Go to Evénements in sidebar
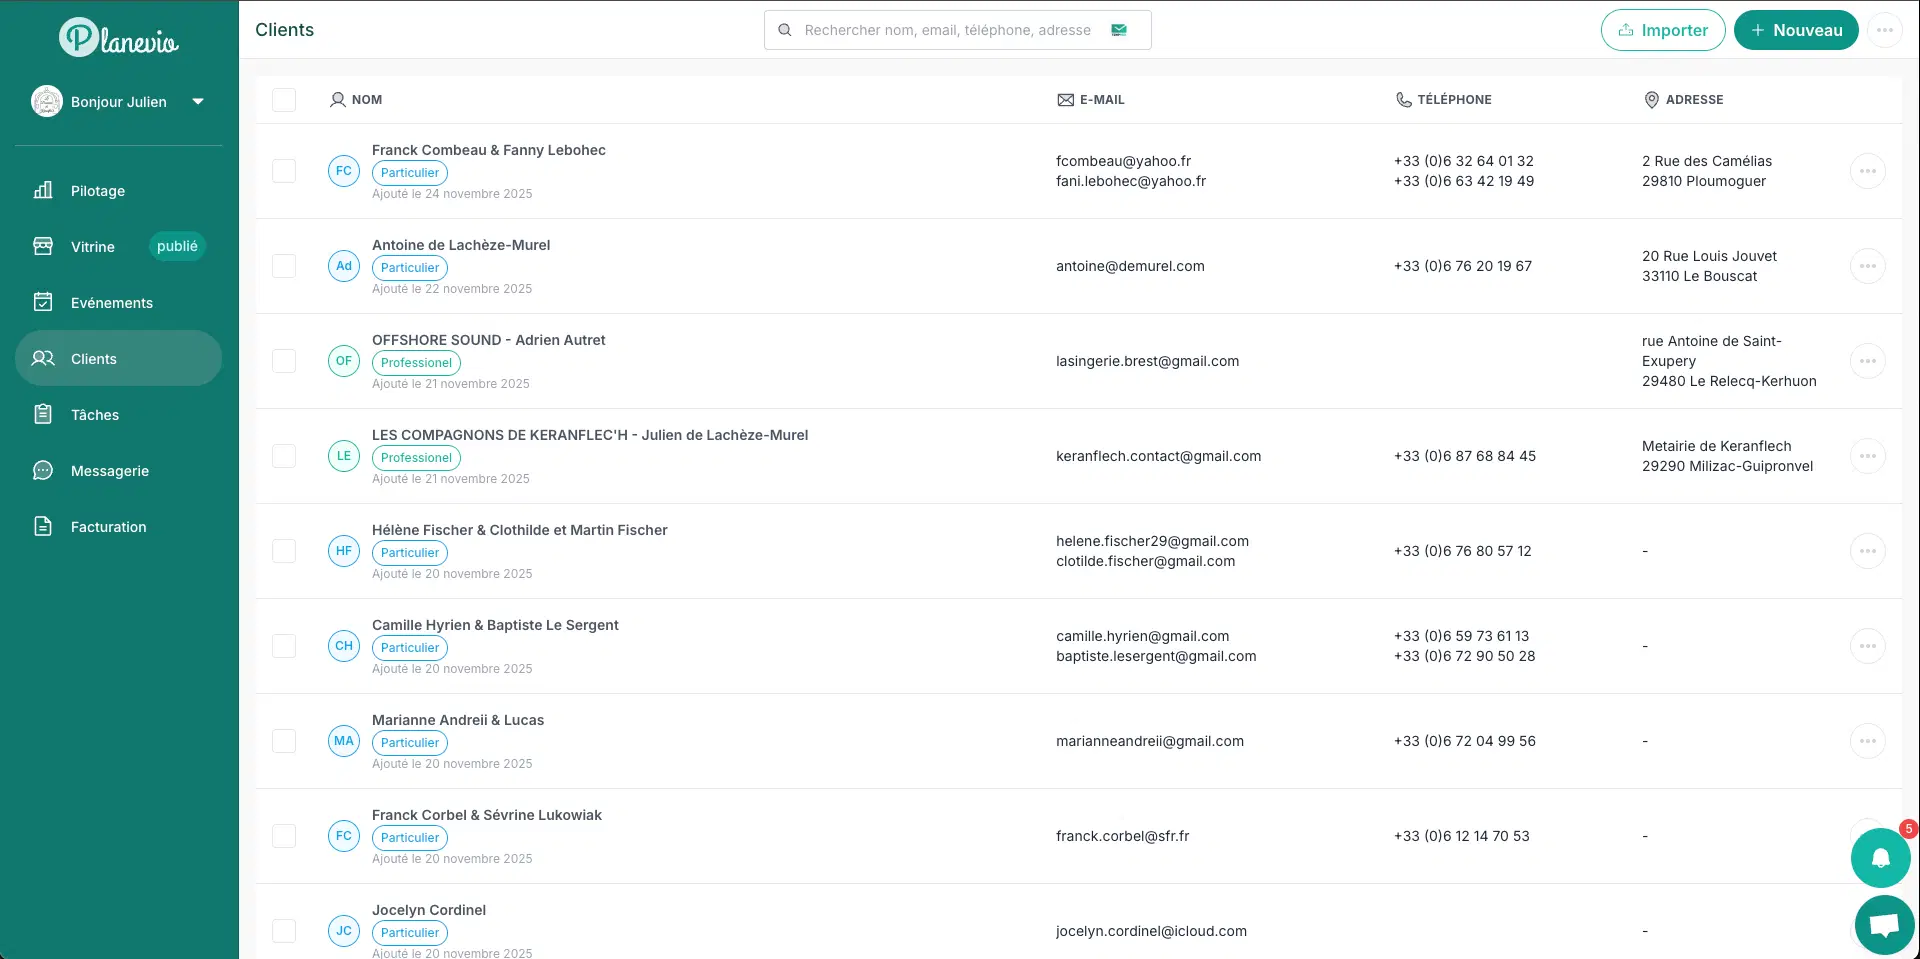Screen dimensions: 1920x959 tap(112, 303)
